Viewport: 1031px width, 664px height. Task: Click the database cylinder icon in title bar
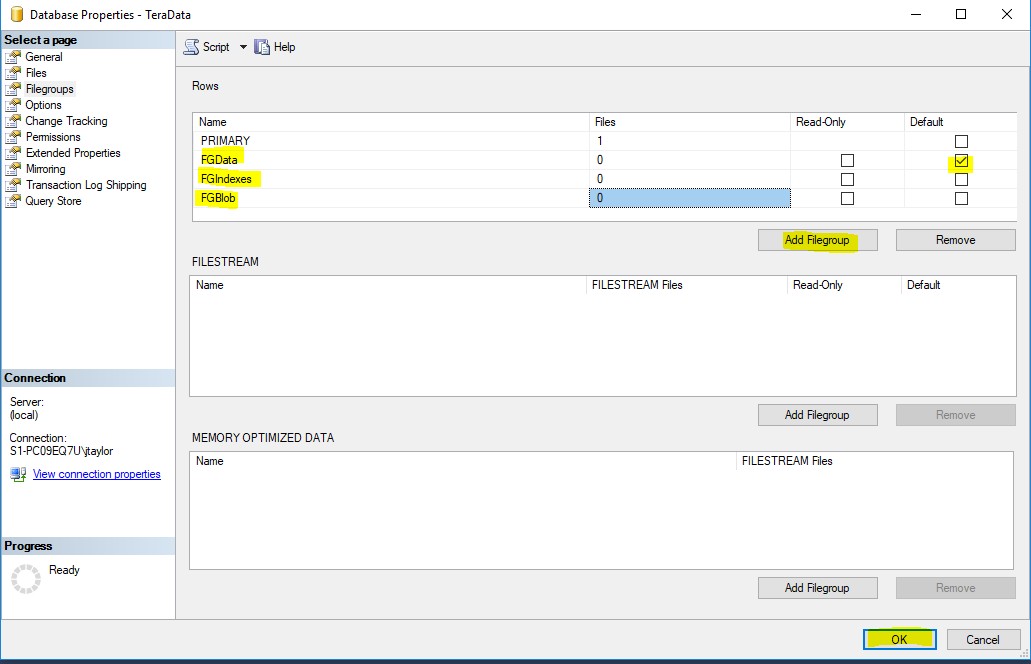pyautogui.click(x=17, y=14)
